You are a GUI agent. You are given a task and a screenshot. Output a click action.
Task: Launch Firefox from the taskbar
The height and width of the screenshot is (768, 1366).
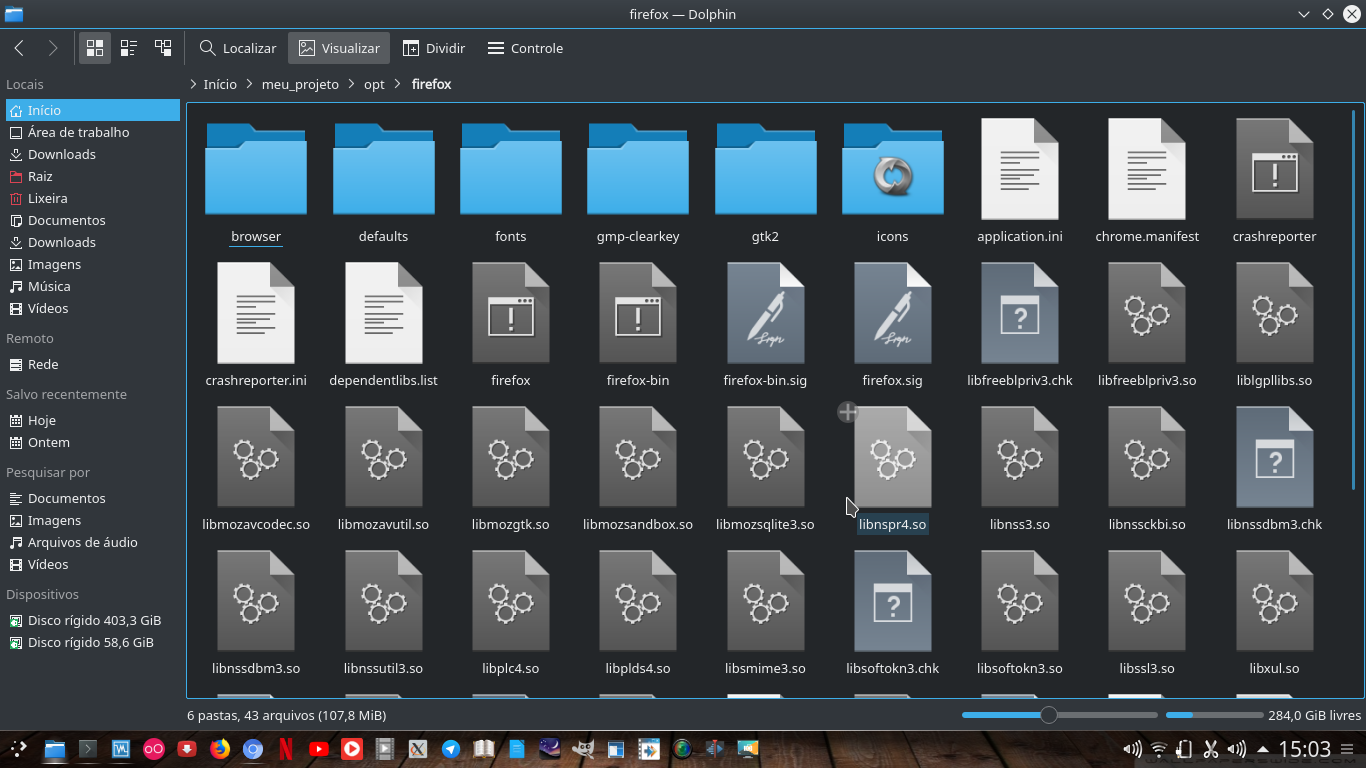220,748
